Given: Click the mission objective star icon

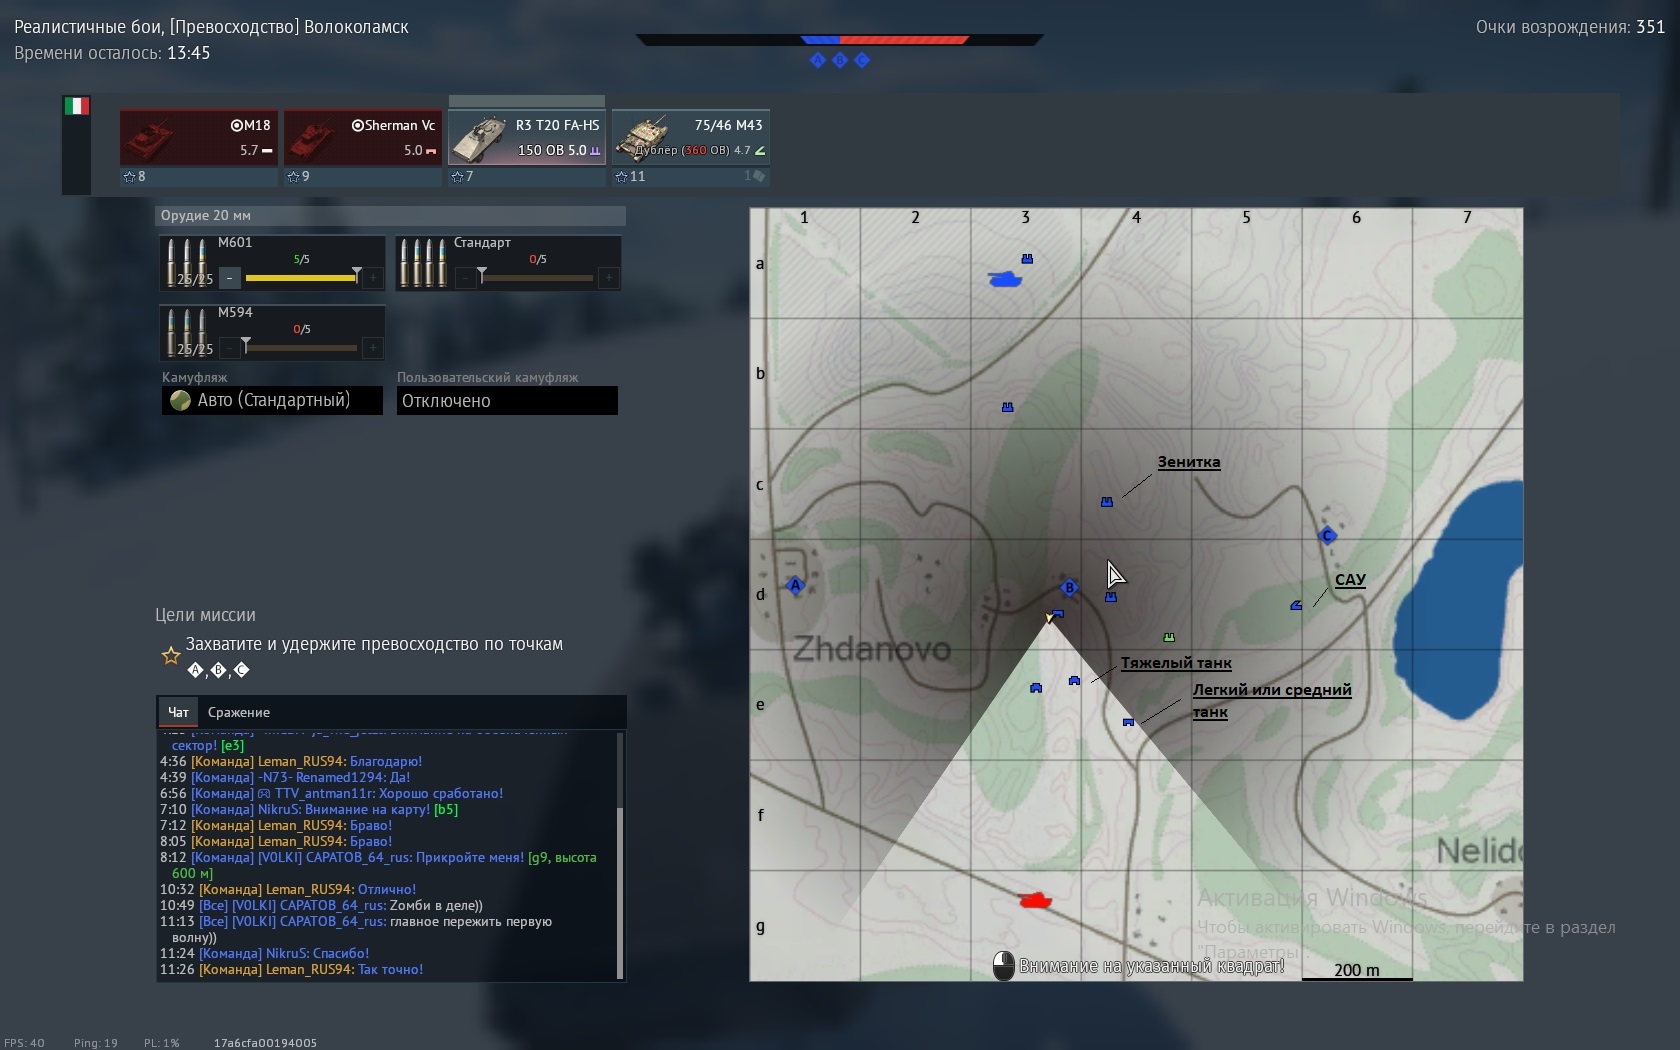Looking at the screenshot, I should (171, 656).
